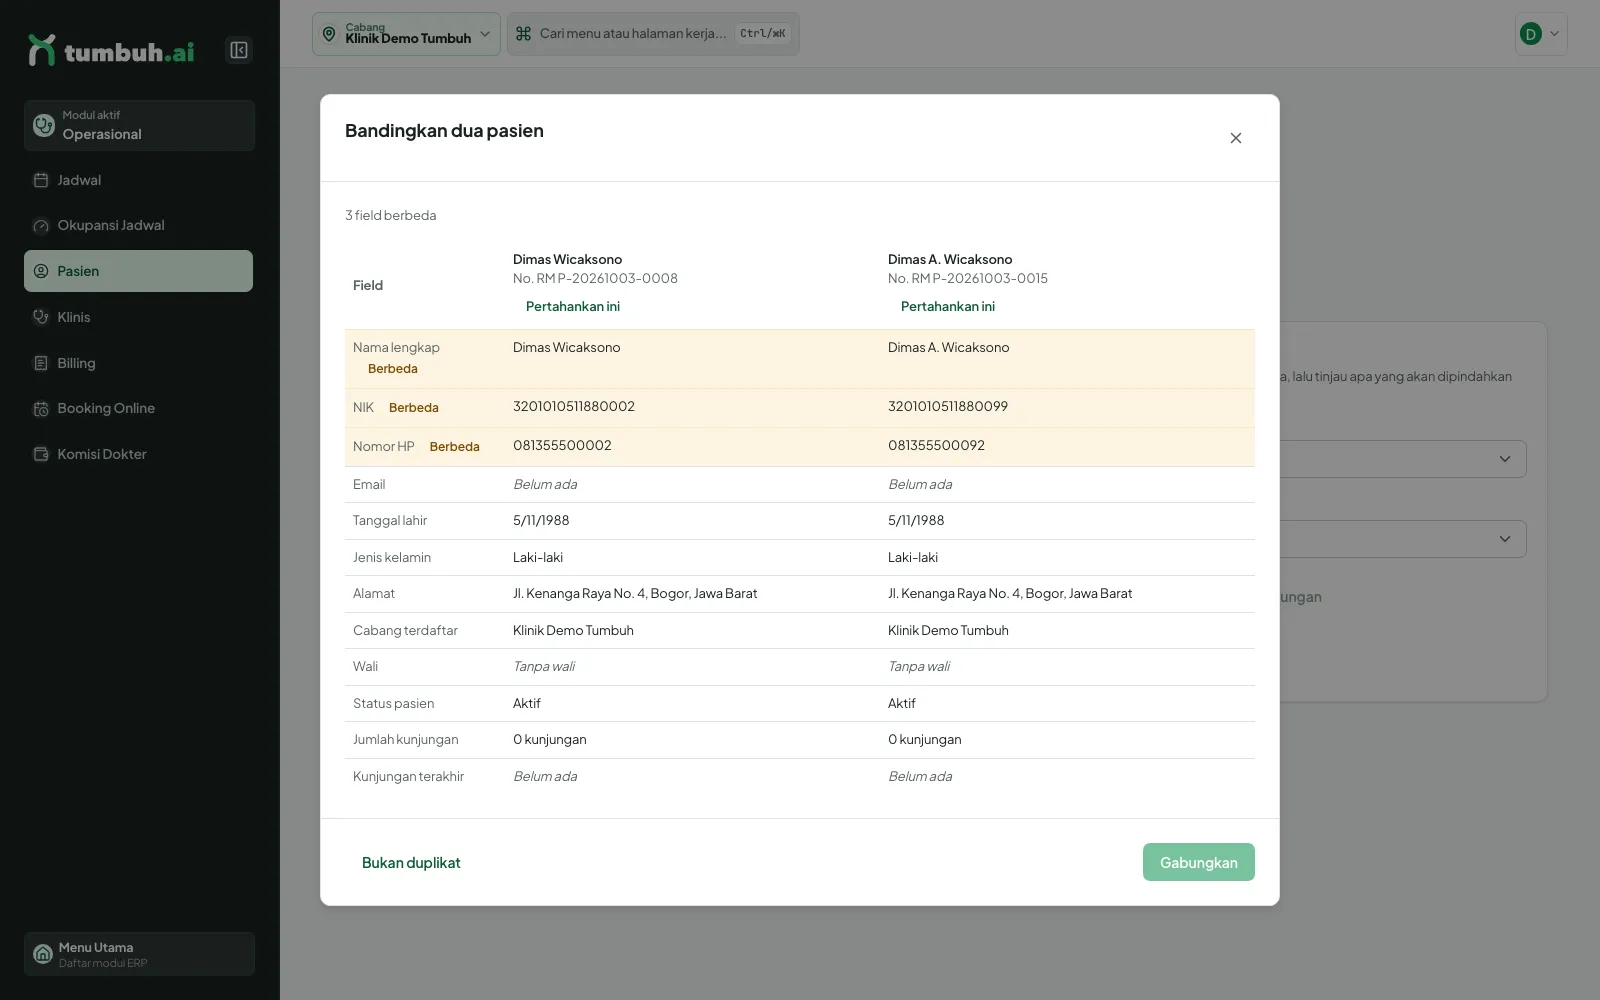Click No. RM P-20261003-0008 text
The height and width of the screenshot is (1000, 1600).
click(595, 279)
